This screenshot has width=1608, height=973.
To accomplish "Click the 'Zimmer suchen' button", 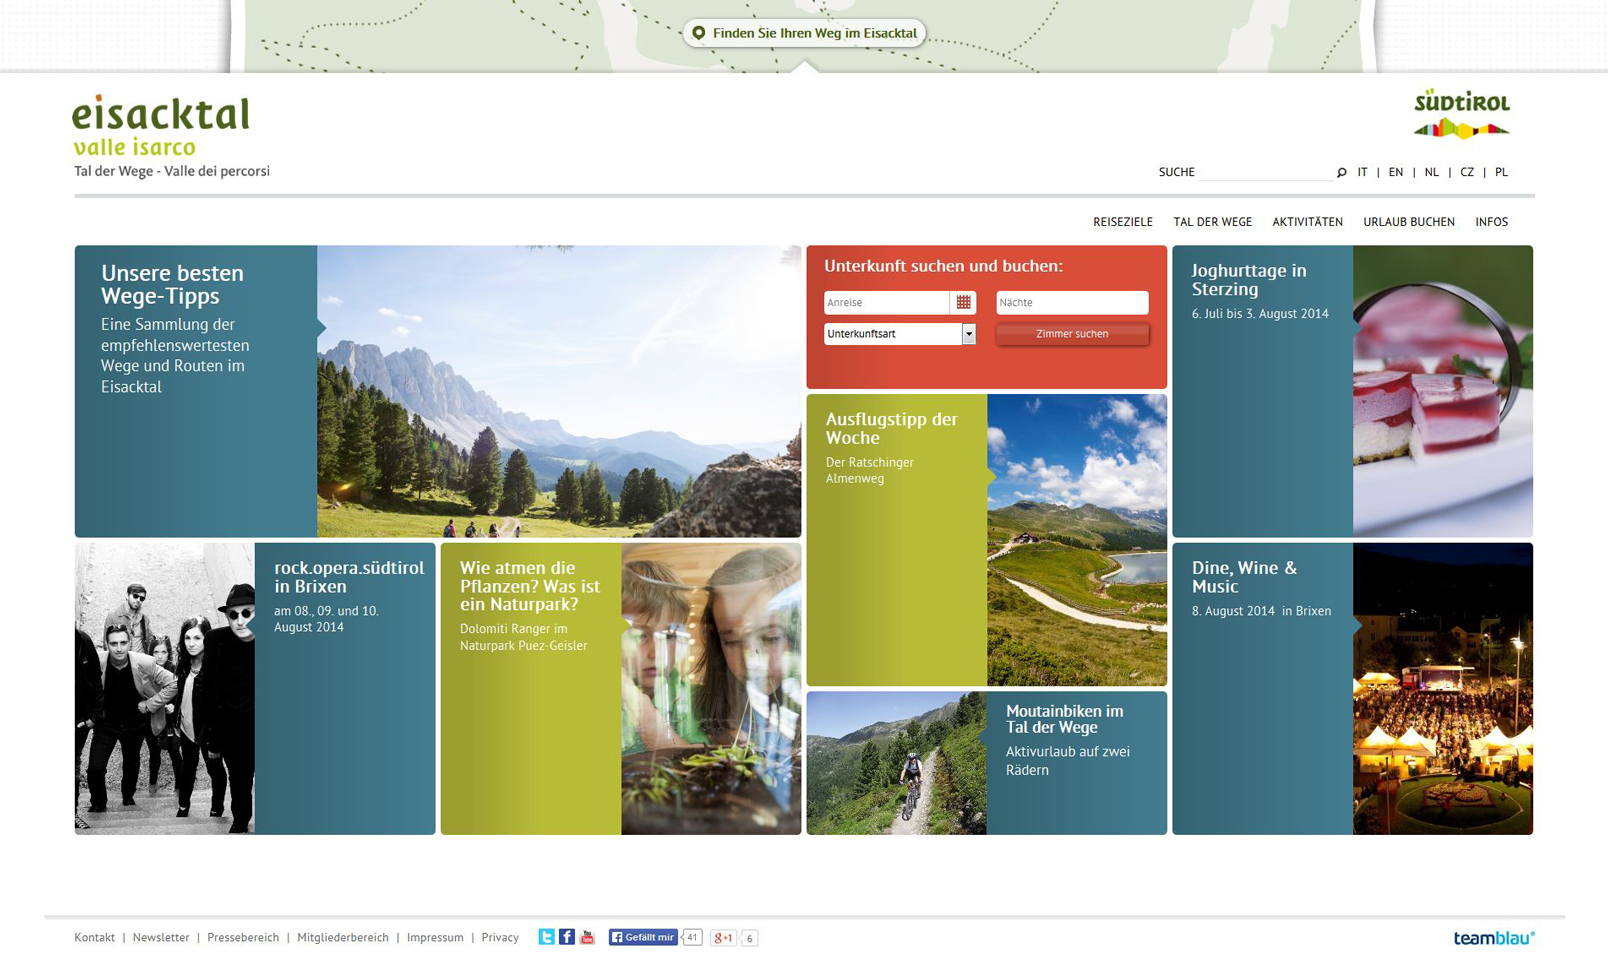I will [x=1072, y=334].
